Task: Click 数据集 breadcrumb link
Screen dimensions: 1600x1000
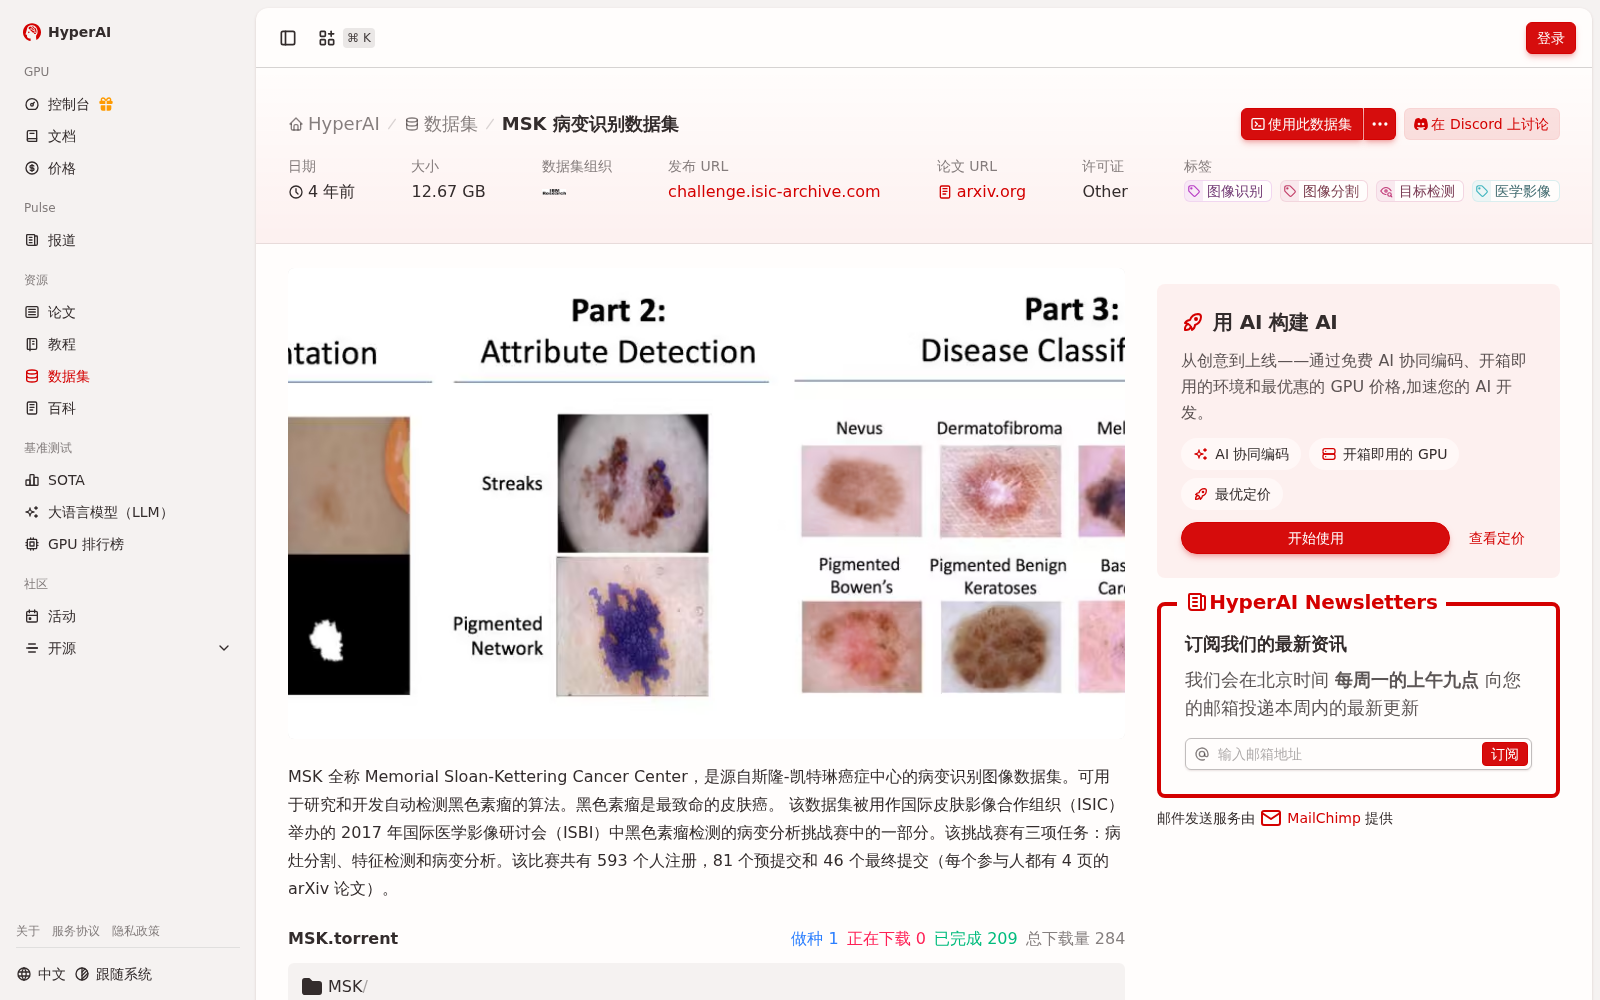Action: pos(441,124)
